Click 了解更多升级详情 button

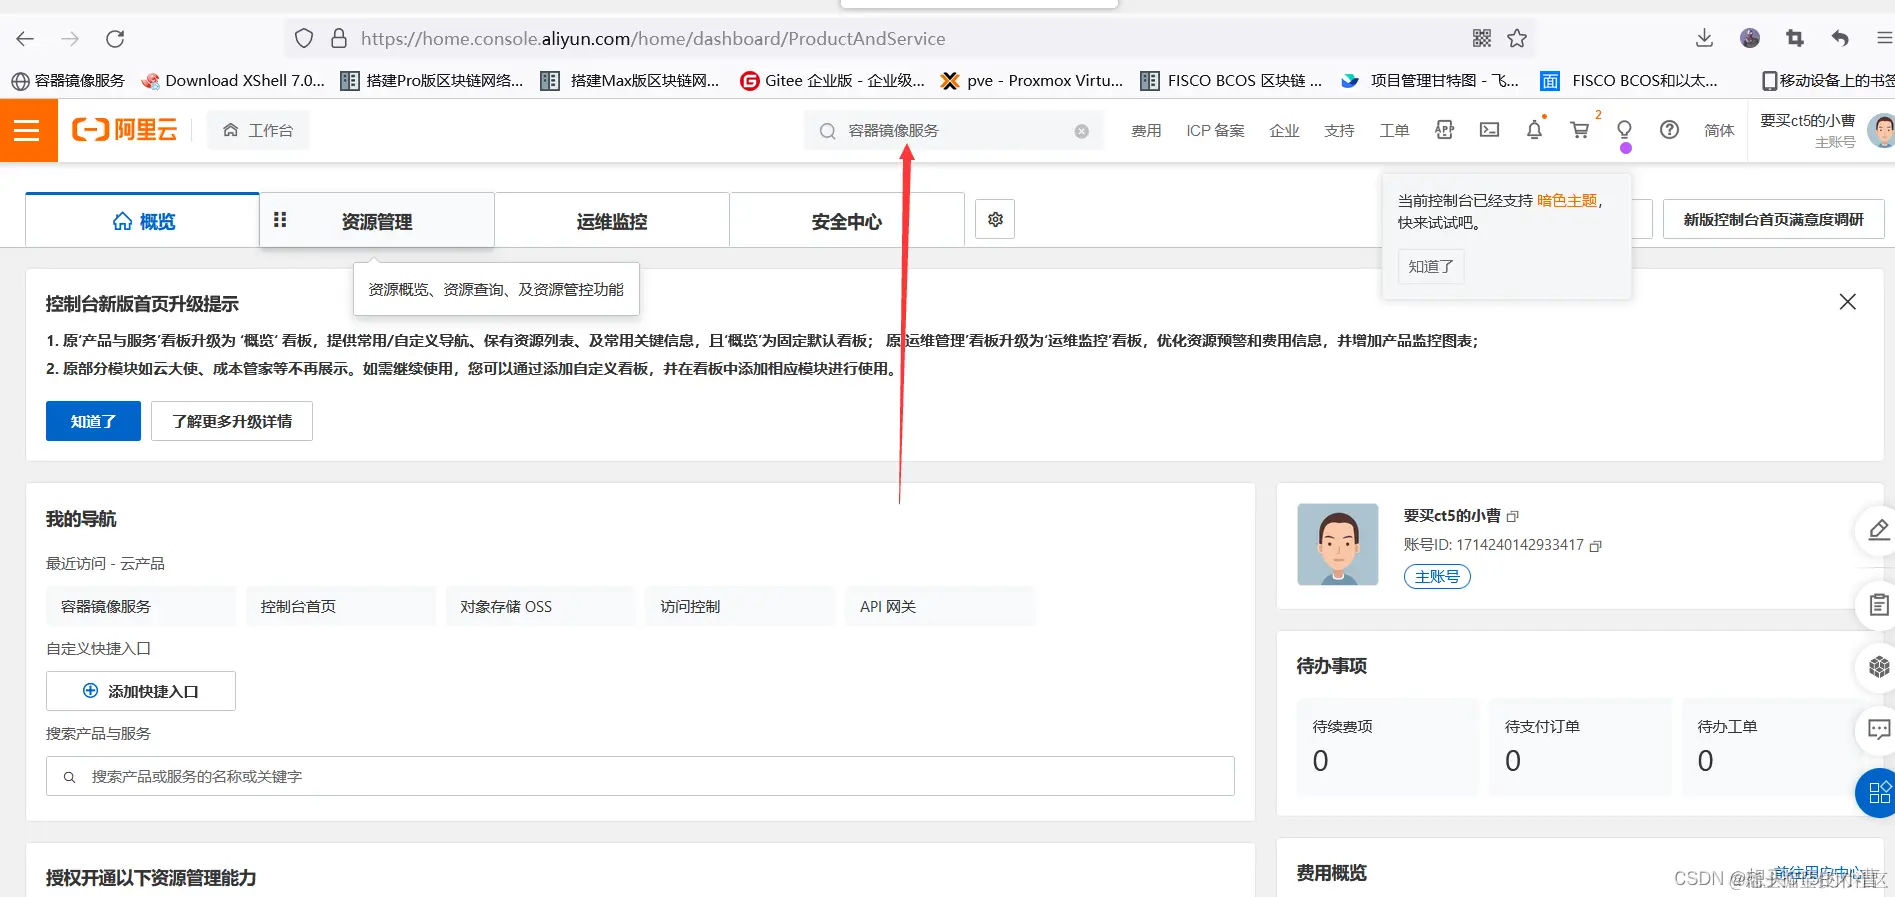pyautogui.click(x=232, y=421)
